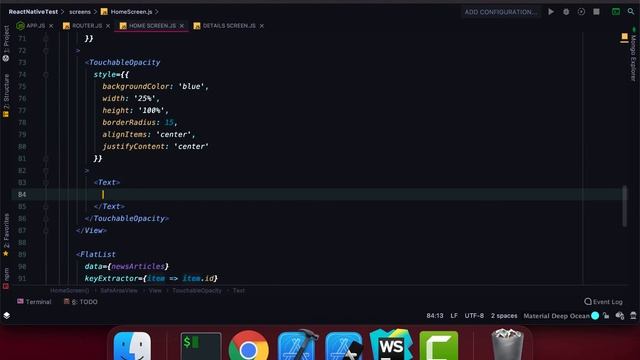Open the Event Log

(x=603, y=302)
